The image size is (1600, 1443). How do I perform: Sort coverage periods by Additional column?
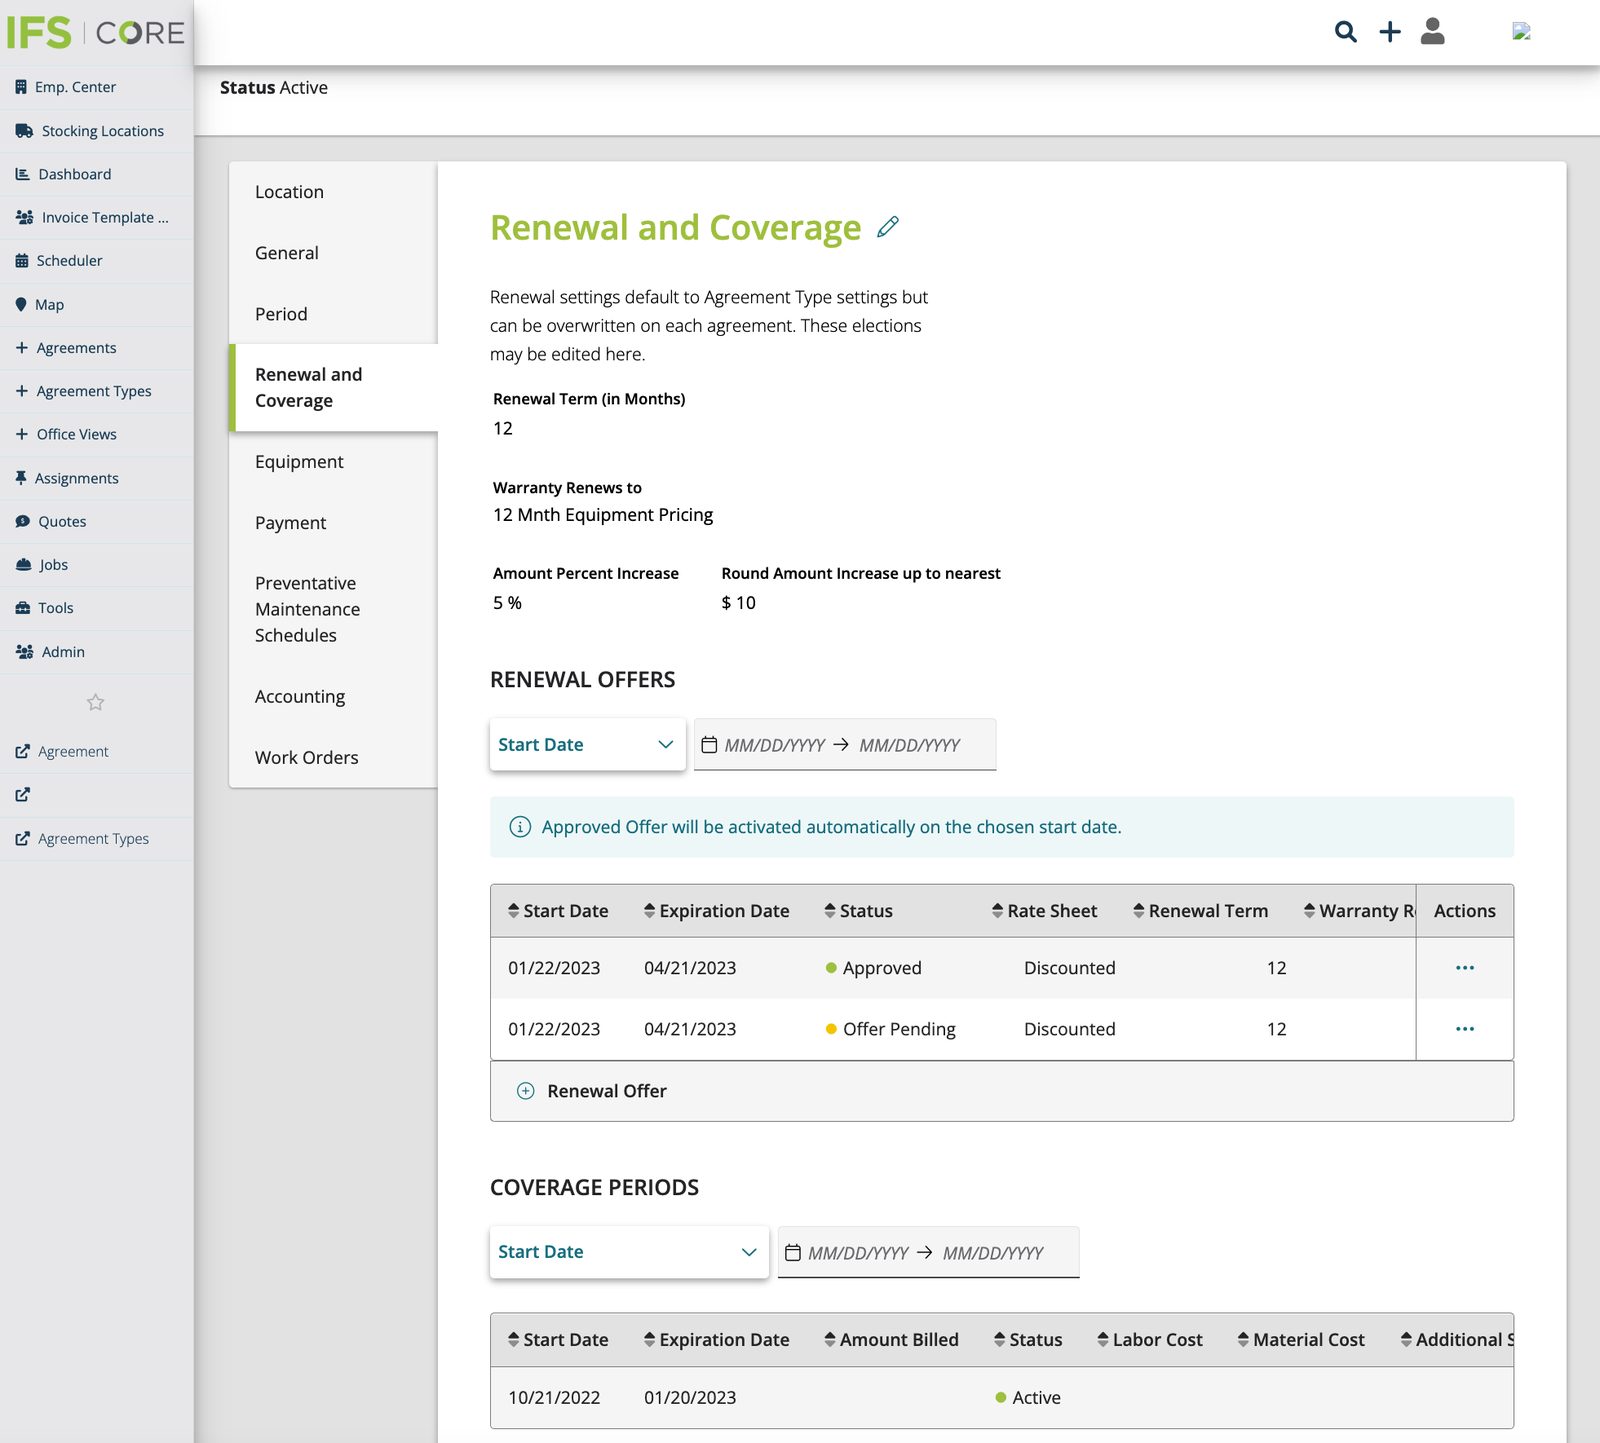coord(1458,1340)
